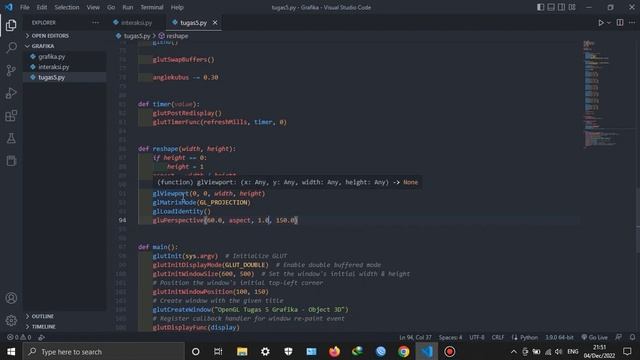Expand the Outline section
The width and height of the screenshot is (640, 360).
pyautogui.click(x=64, y=316)
